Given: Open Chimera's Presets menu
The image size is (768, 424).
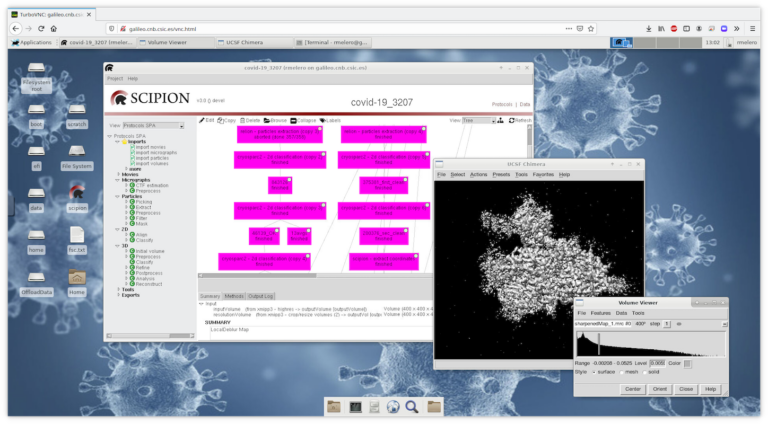Looking at the screenshot, I should [501, 175].
